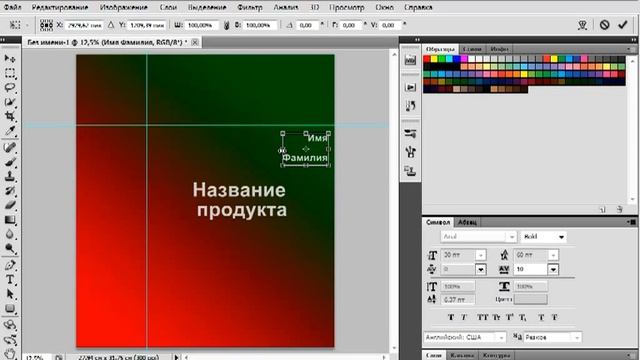Open the Файл menu
This screenshot has height=360, width=640.
coord(12,7)
